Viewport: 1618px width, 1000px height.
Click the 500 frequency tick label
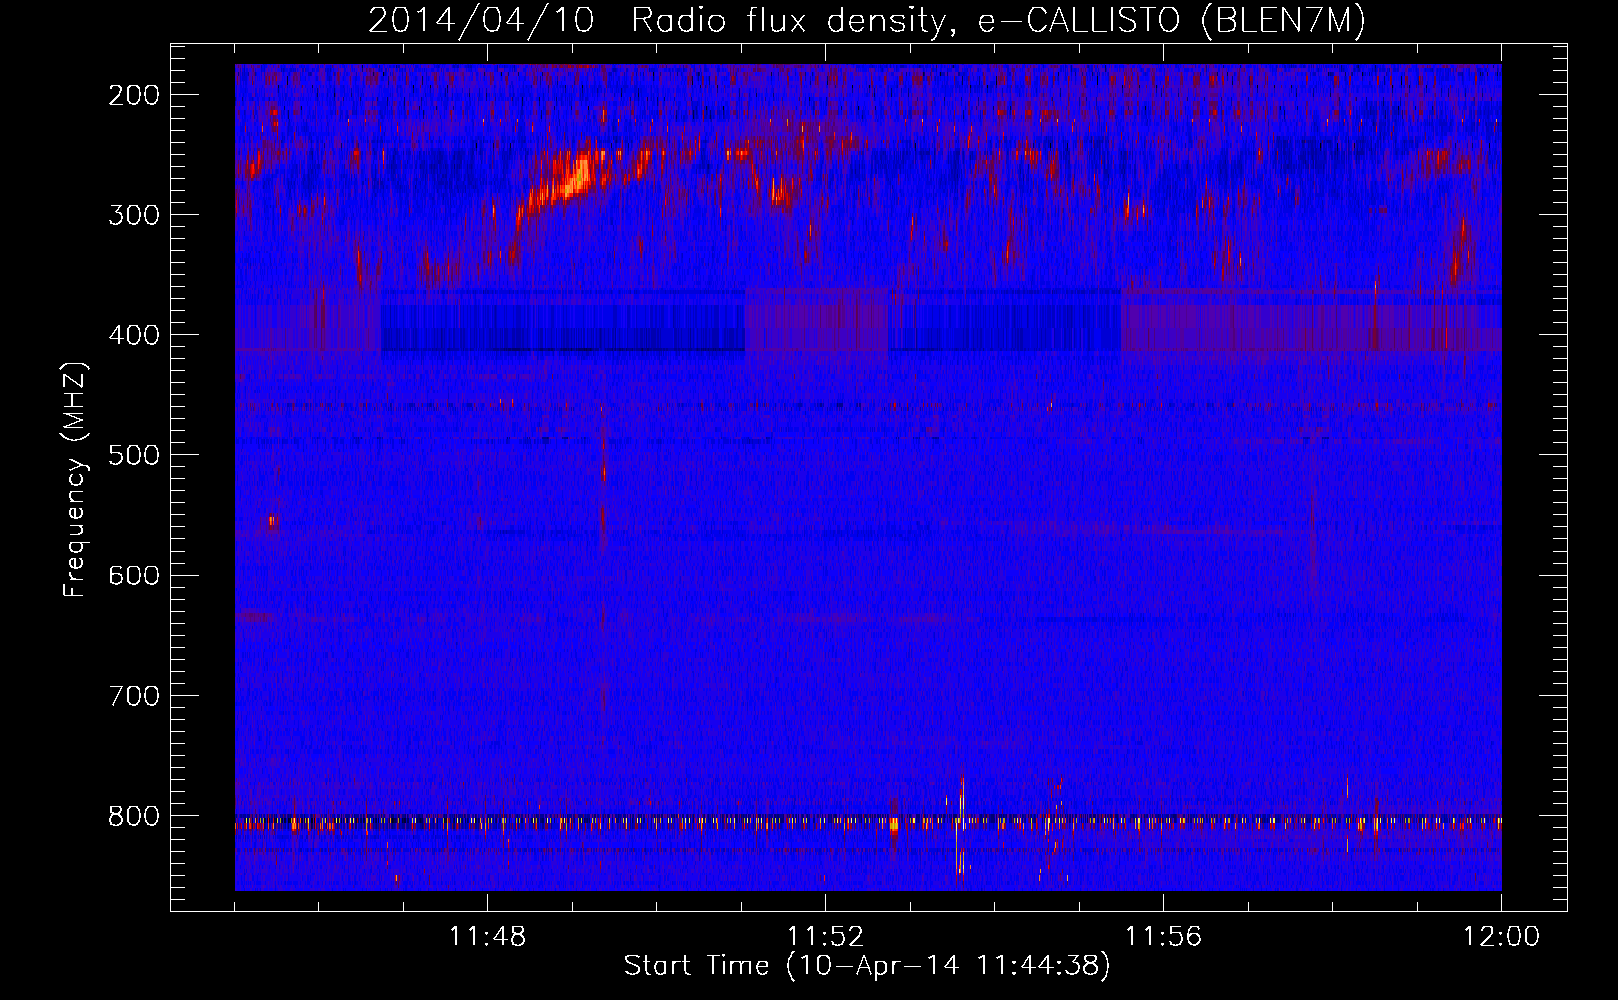[134, 455]
